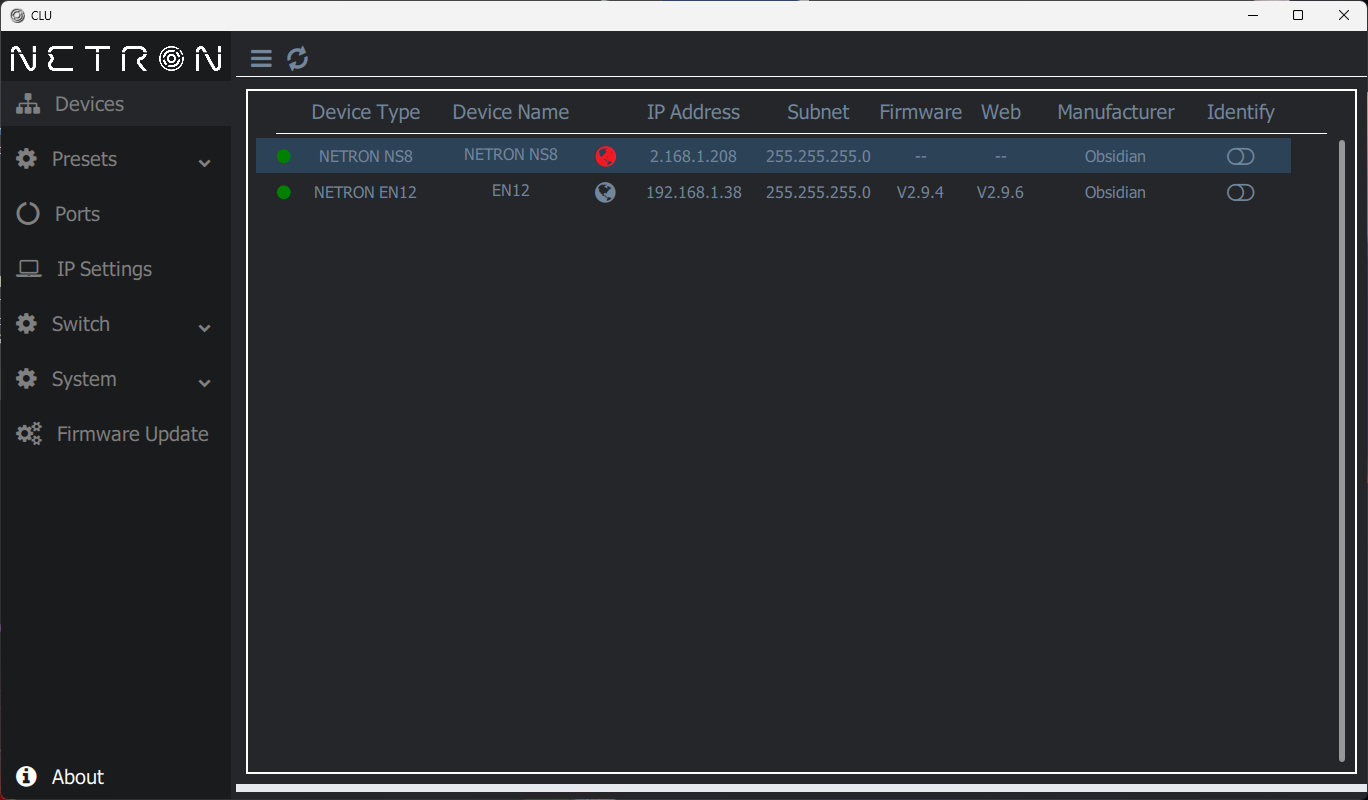1368x800 pixels.
Task: Click the globe icon for EN12 row
Action: [605, 192]
